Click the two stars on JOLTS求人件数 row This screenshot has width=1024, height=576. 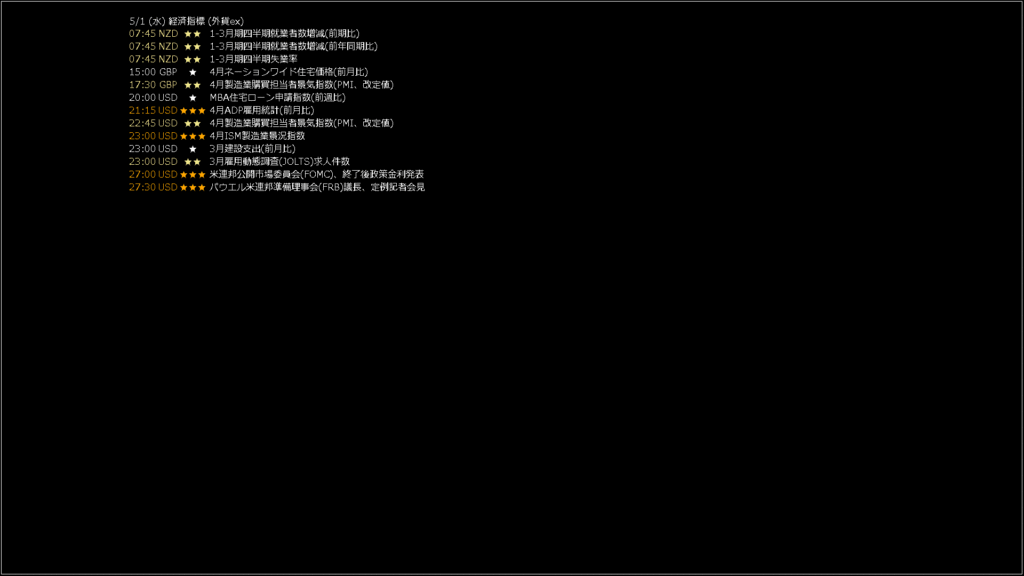(x=193, y=162)
